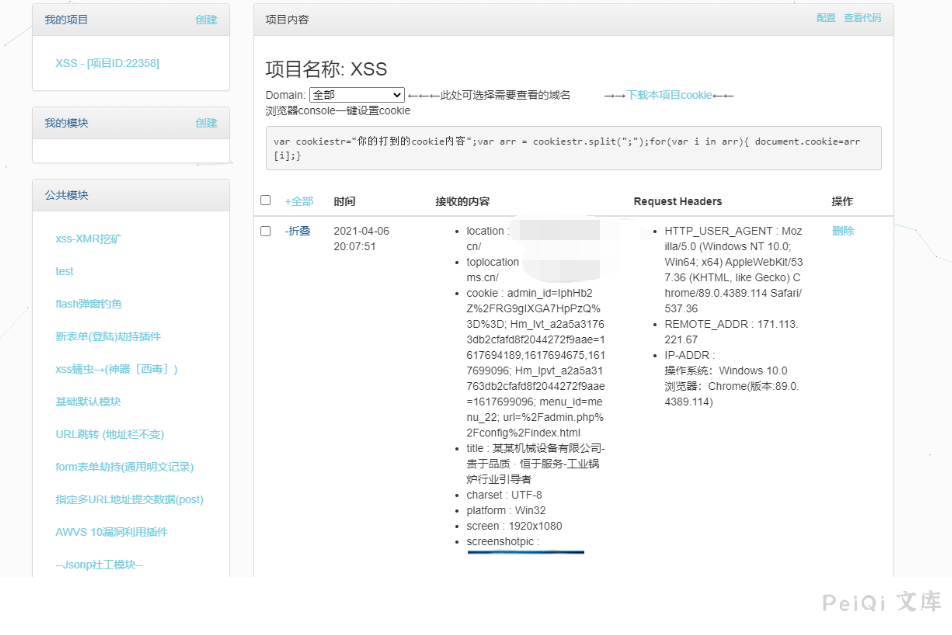The height and width of the screenshot is (635, 952).
Task: Click 创建 link in 我的模块 panel
Action: (x=206, y=123)
